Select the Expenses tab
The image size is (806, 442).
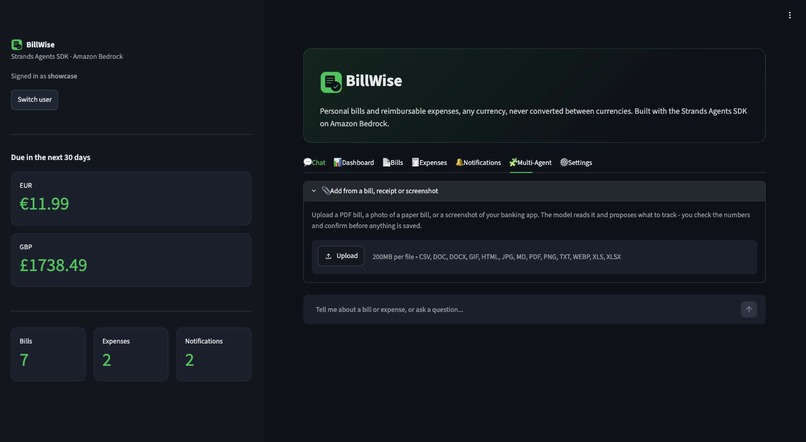point(429,162)
